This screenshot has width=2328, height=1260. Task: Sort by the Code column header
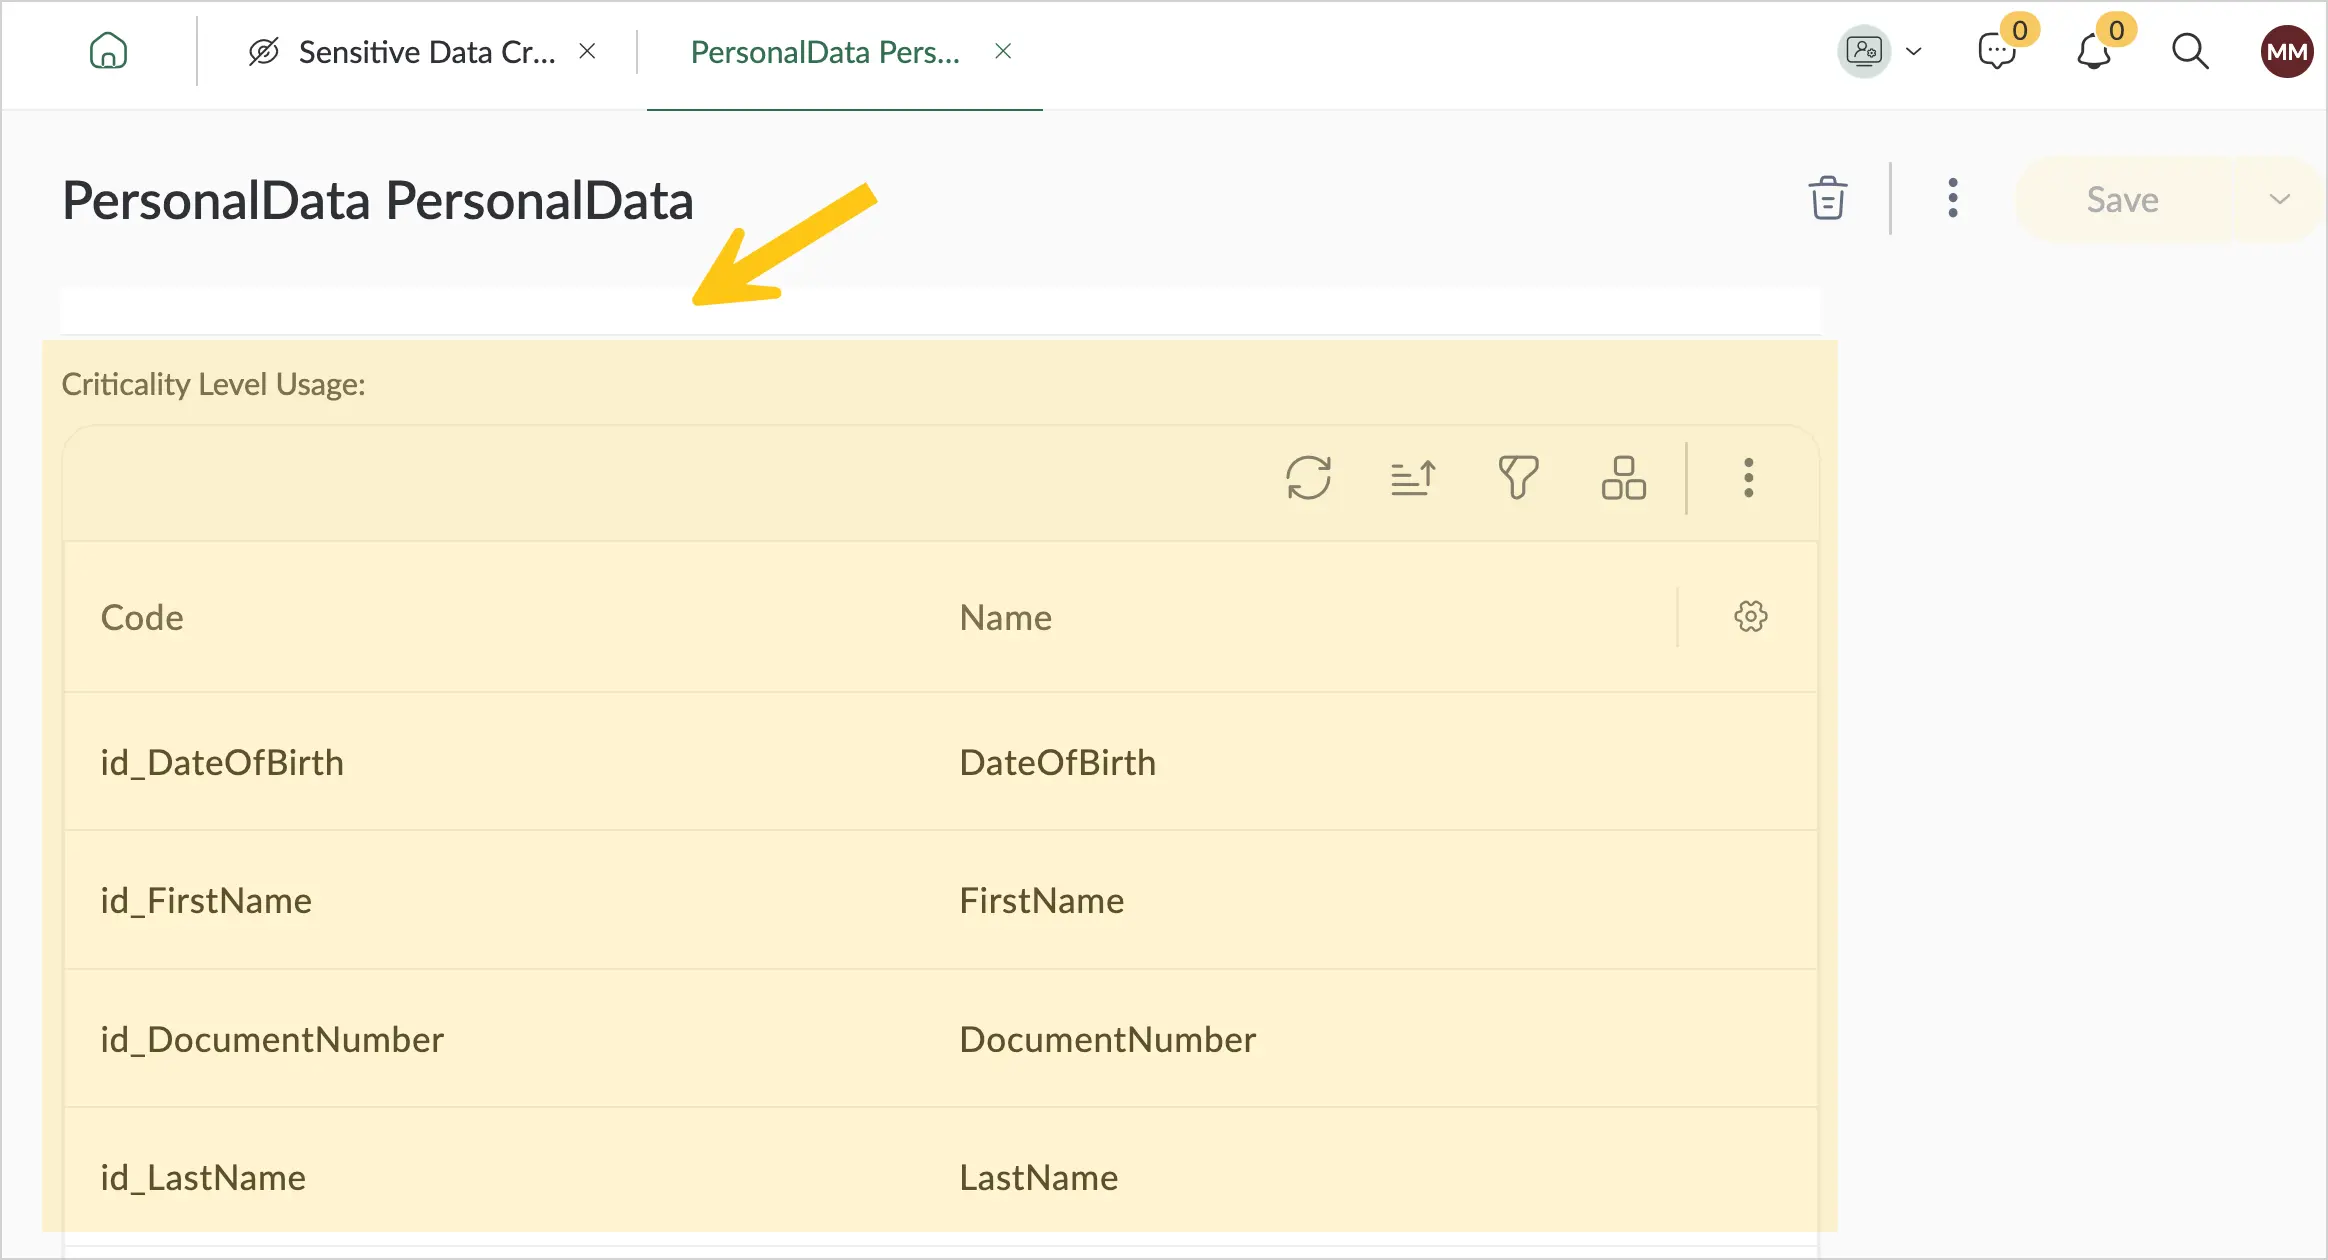pyautogui.click(x=142, y=617)
